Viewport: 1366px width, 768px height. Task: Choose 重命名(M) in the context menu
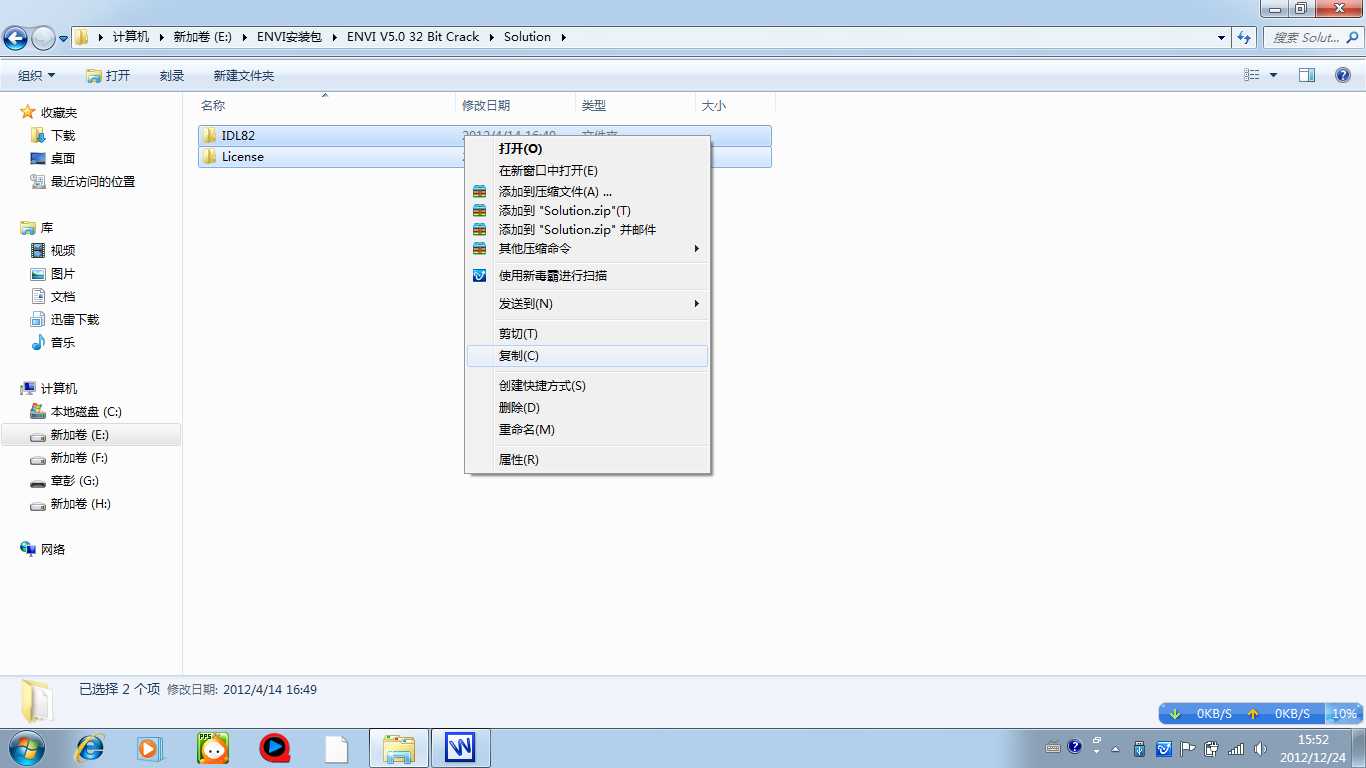(x=588, y=430)
